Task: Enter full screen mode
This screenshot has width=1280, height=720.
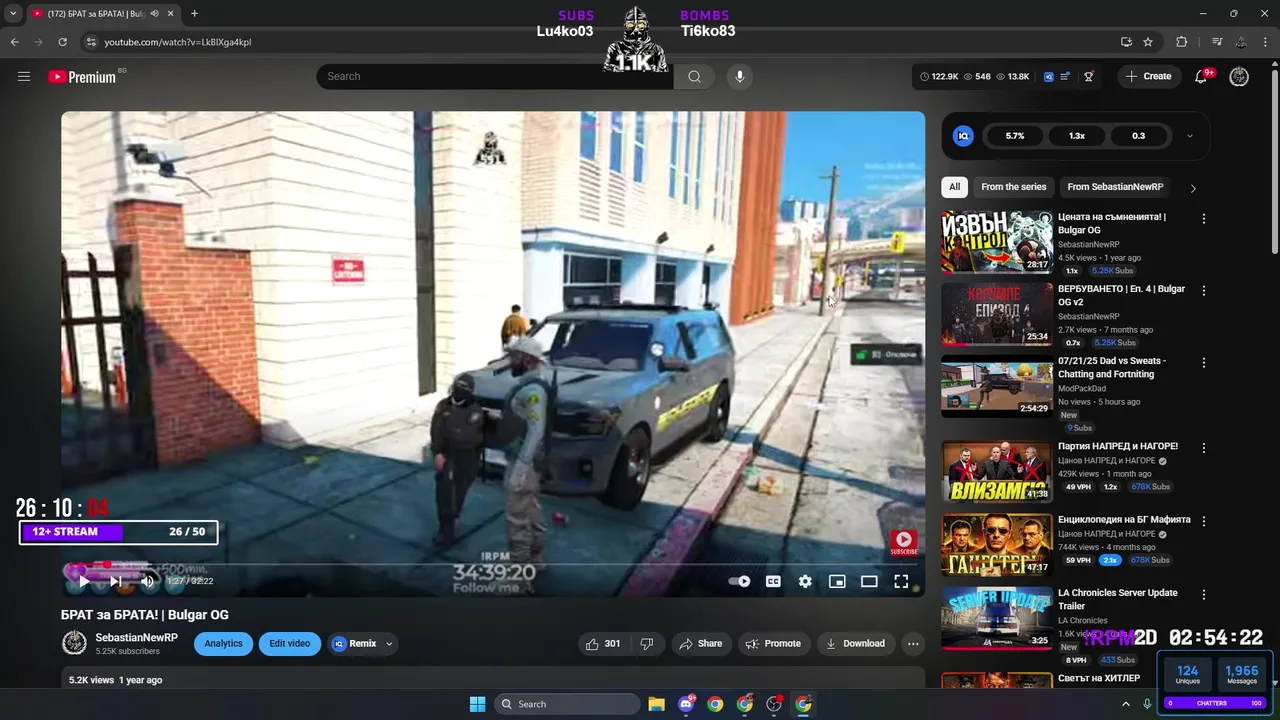Action: [x=901, y=581]
